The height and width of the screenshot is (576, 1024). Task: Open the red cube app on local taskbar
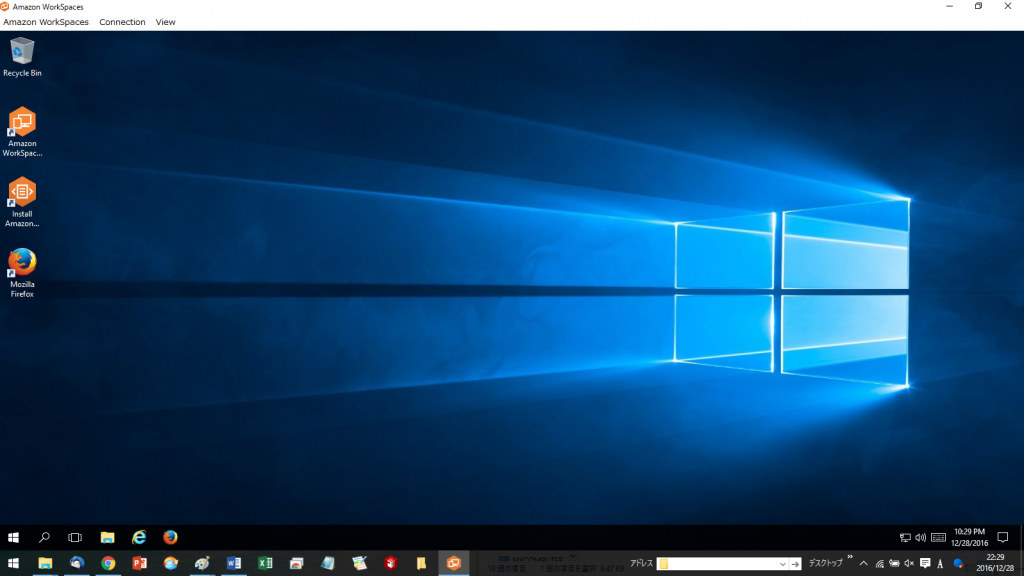(391, 563)
